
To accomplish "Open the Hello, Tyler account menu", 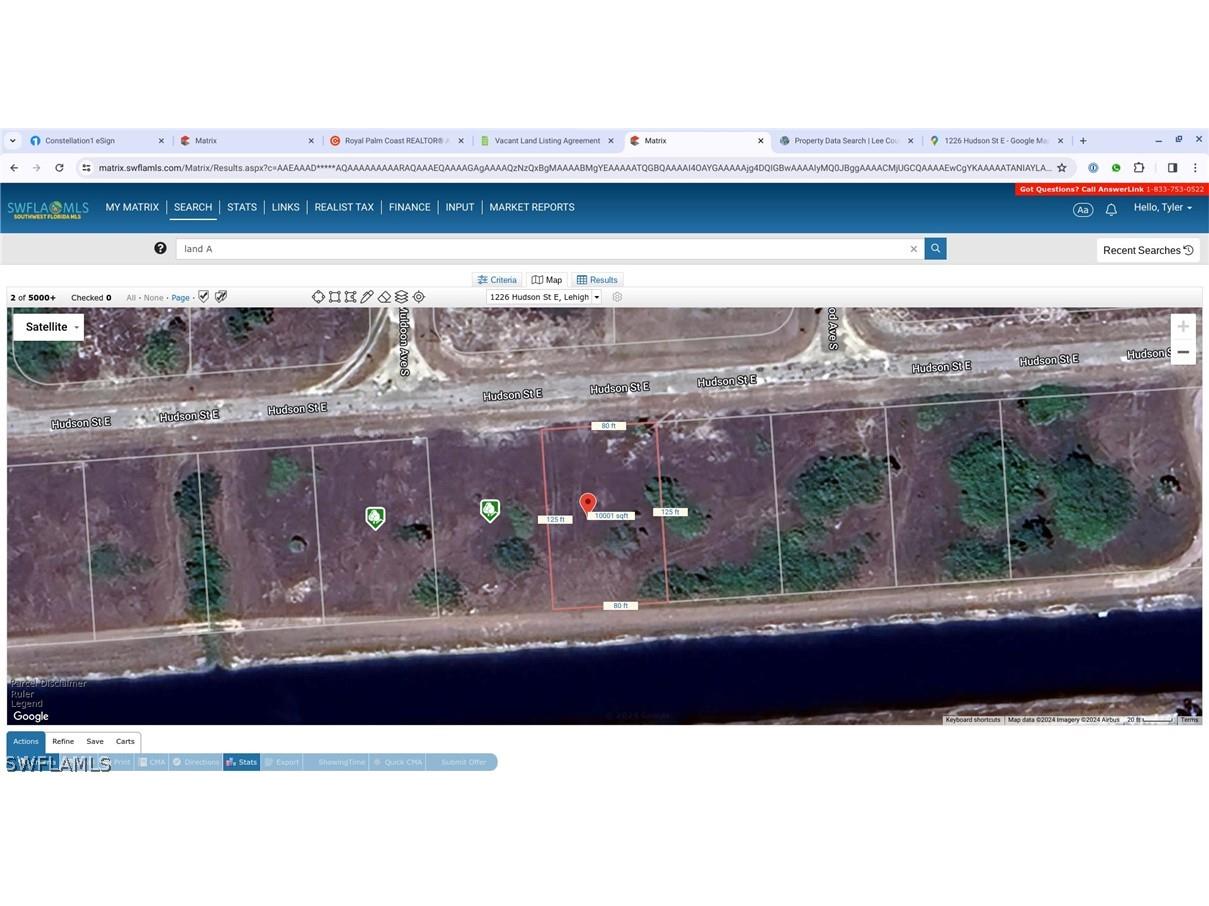I will click(1162, 208).
